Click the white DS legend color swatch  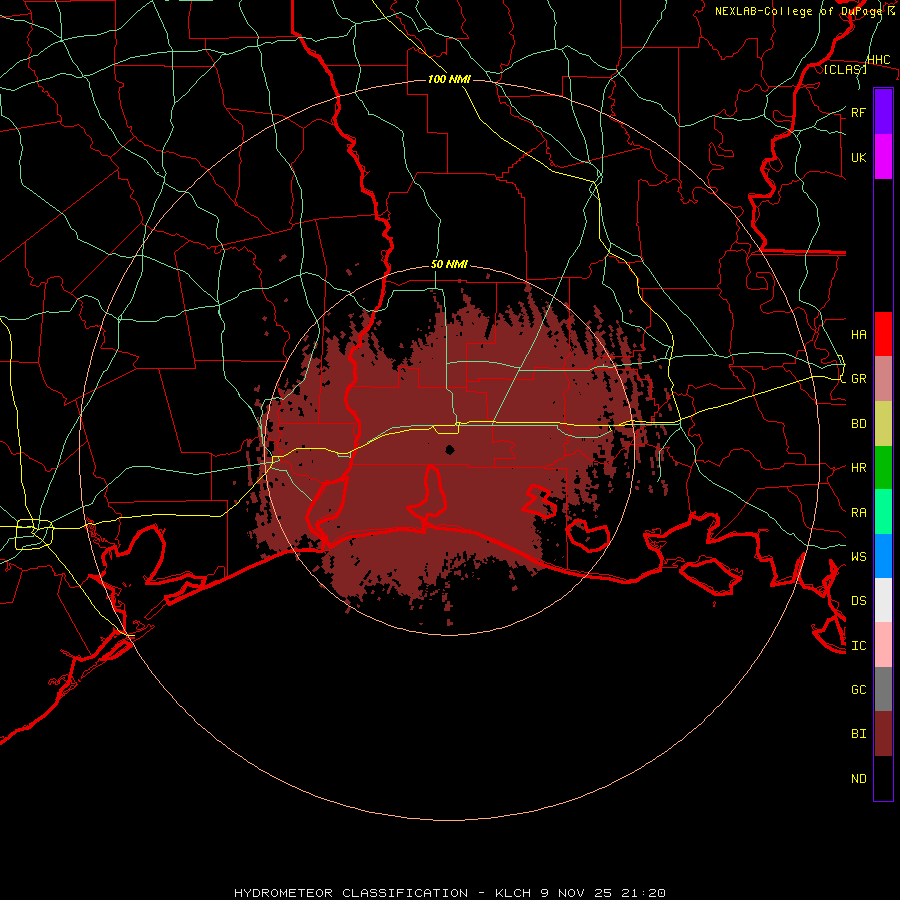click(883, 600)
